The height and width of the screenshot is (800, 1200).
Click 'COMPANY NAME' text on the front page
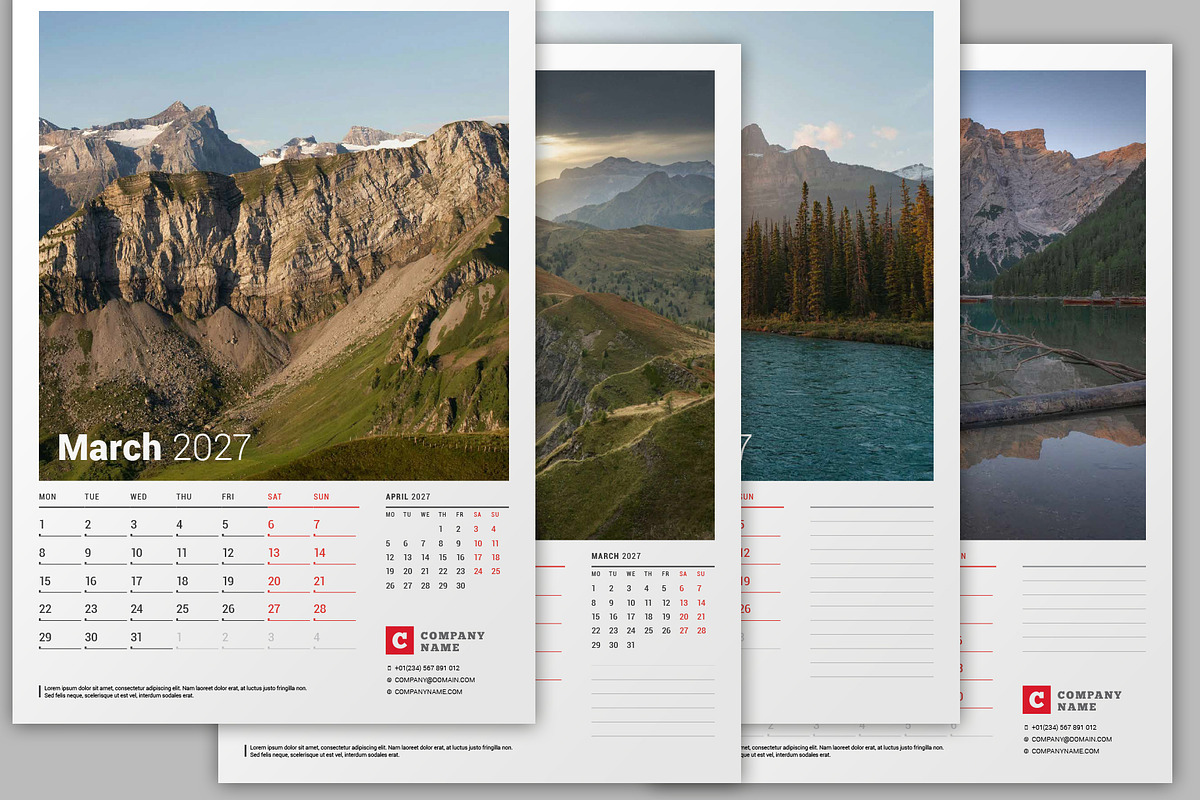pos(453,641)
